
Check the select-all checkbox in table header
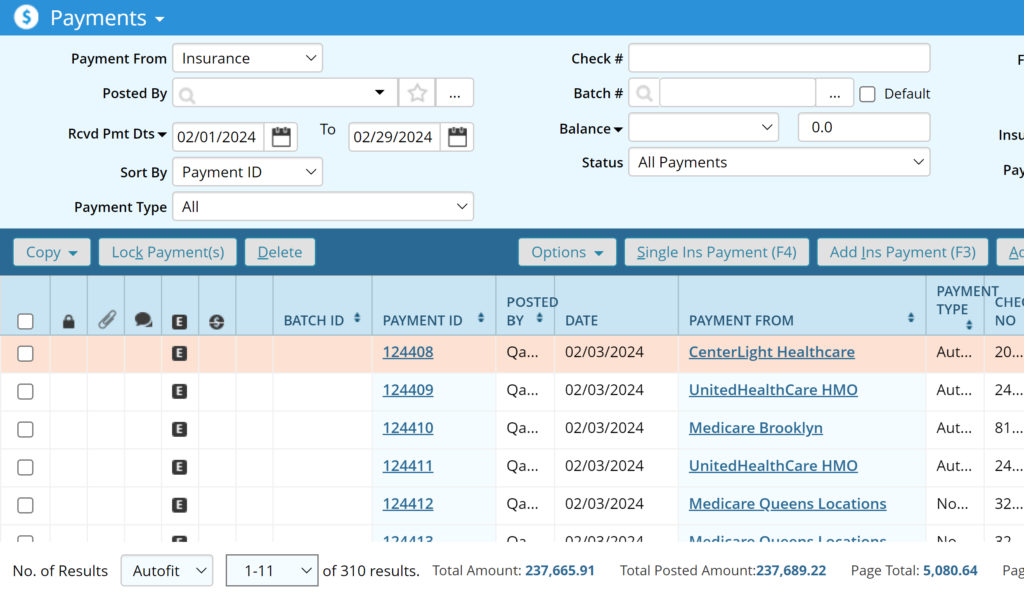26,321
